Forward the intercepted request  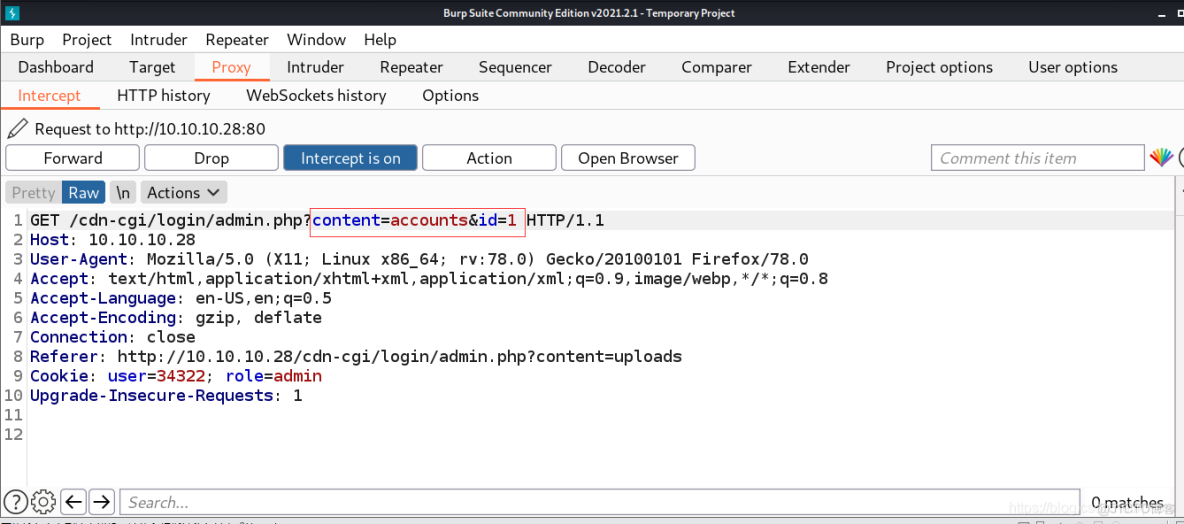pos(72,158)
